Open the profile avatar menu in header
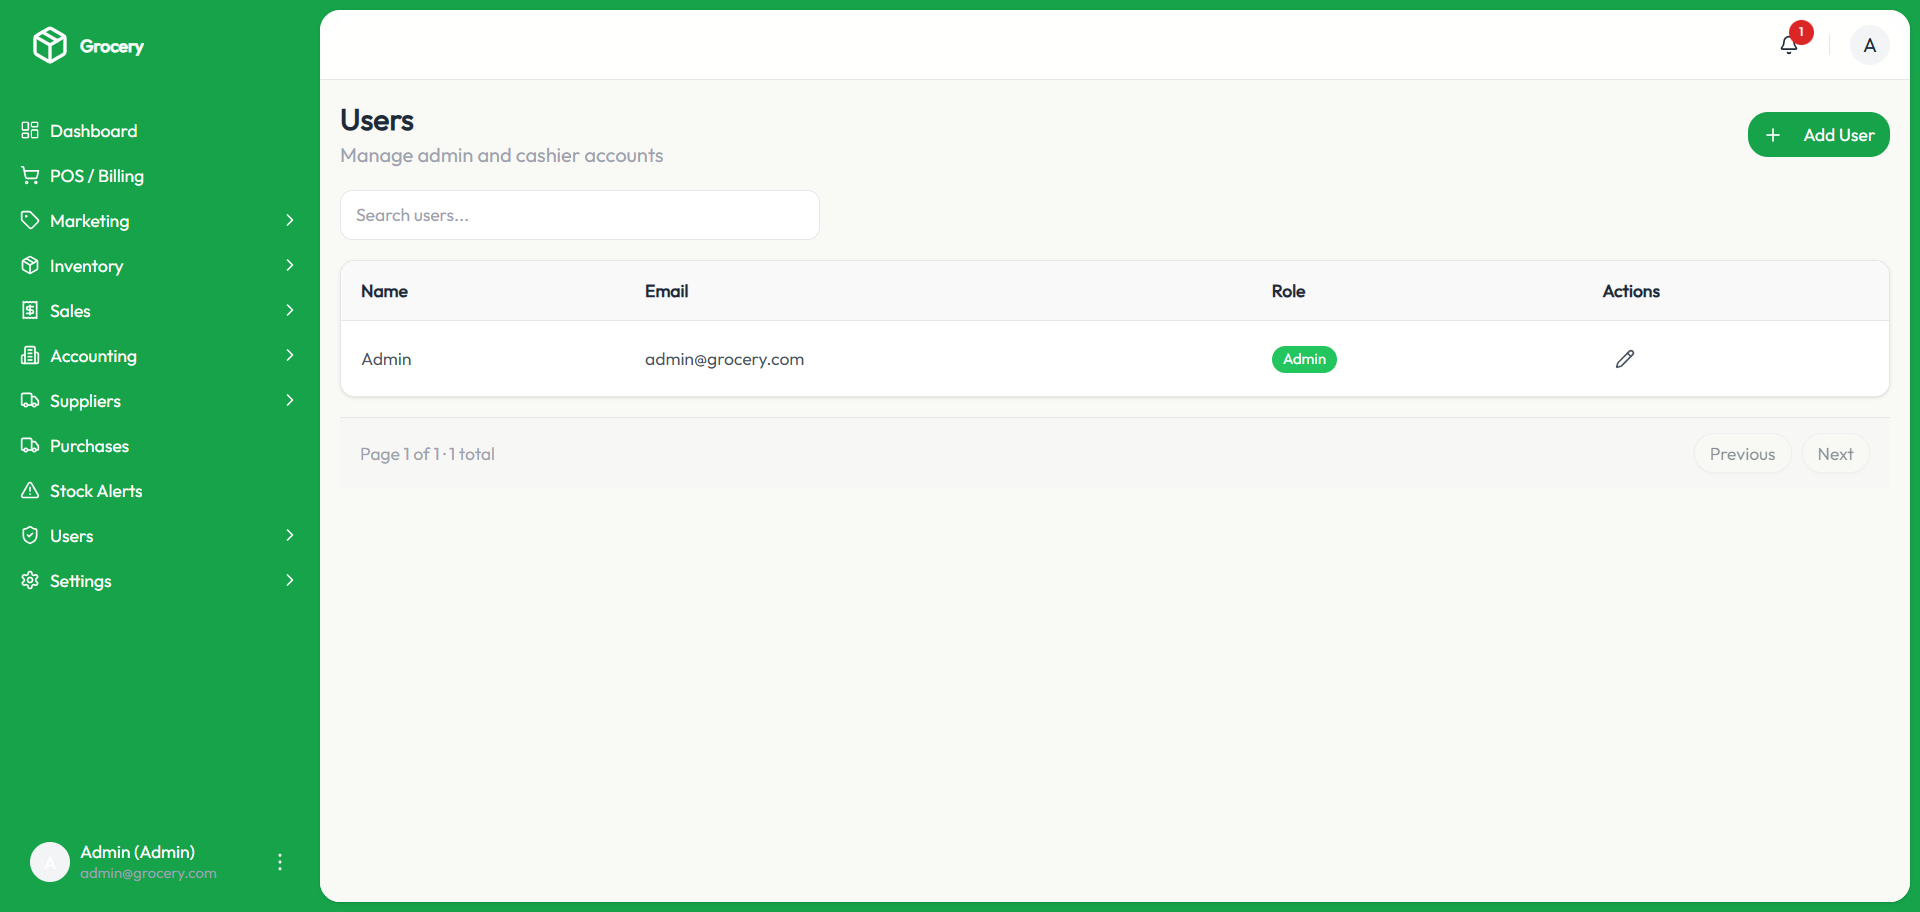This screenshot has width=1920, height=912. [1869, 45]
